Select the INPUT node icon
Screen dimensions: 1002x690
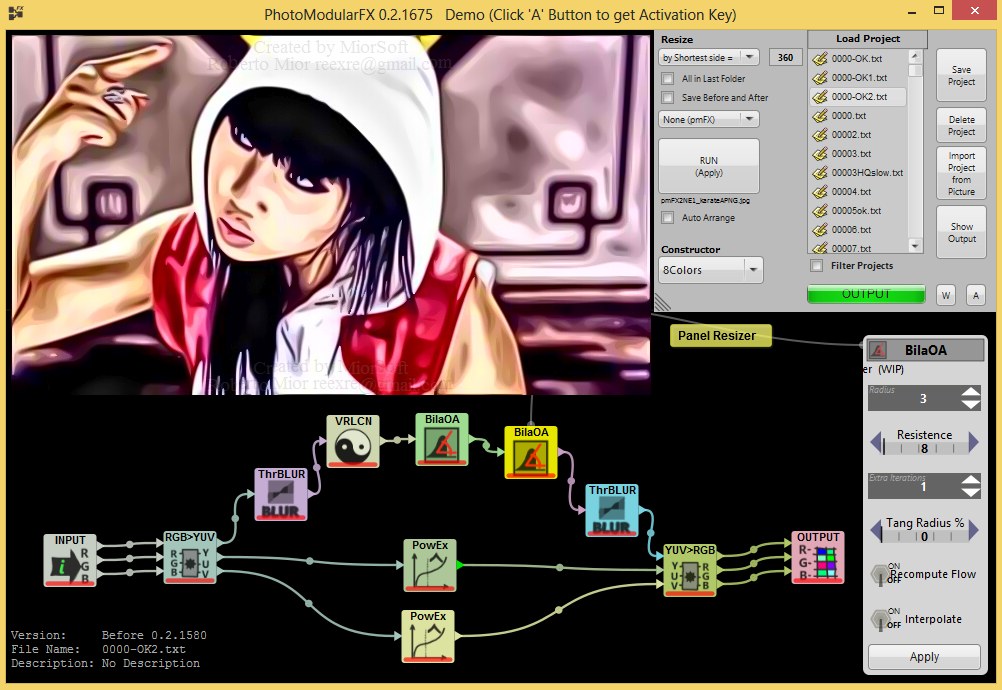coord(69,560)
